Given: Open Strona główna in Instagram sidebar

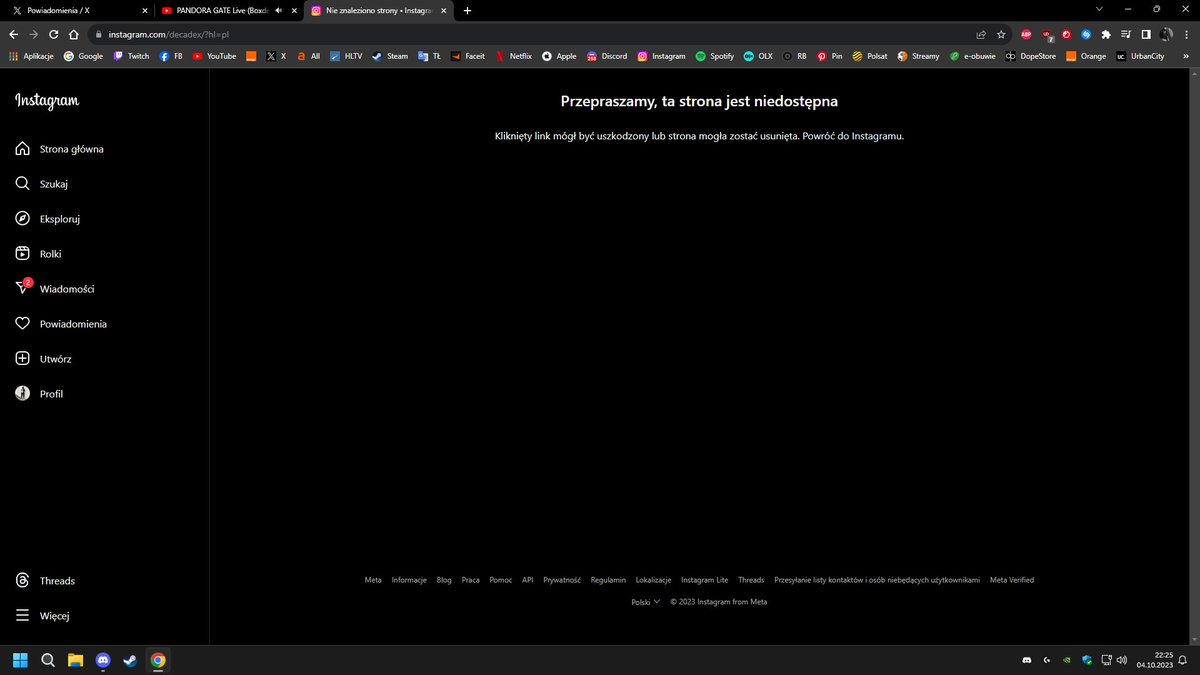Looking at the screenshot, I should (x=60, y=149).
